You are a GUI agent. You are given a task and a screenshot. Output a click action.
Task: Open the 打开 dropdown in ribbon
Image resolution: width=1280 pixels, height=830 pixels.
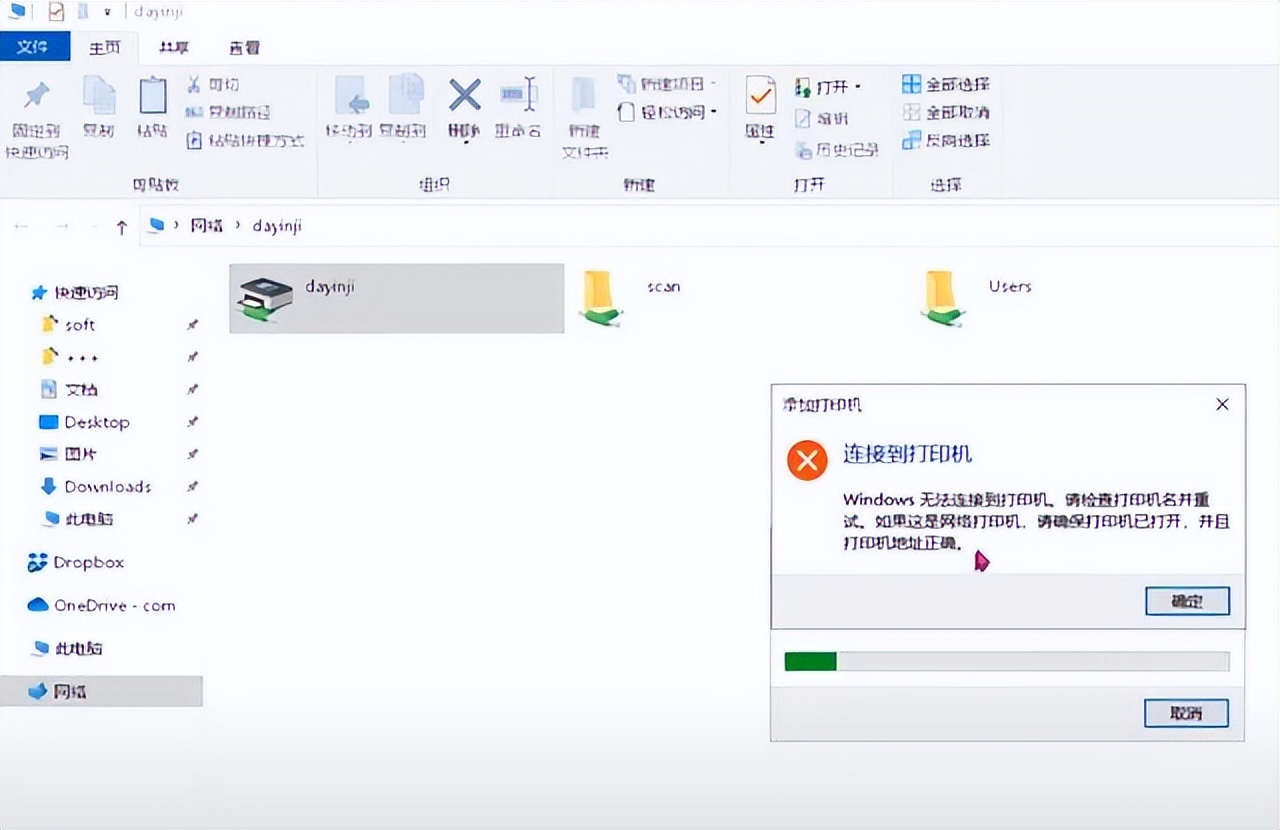coord(828,87)
